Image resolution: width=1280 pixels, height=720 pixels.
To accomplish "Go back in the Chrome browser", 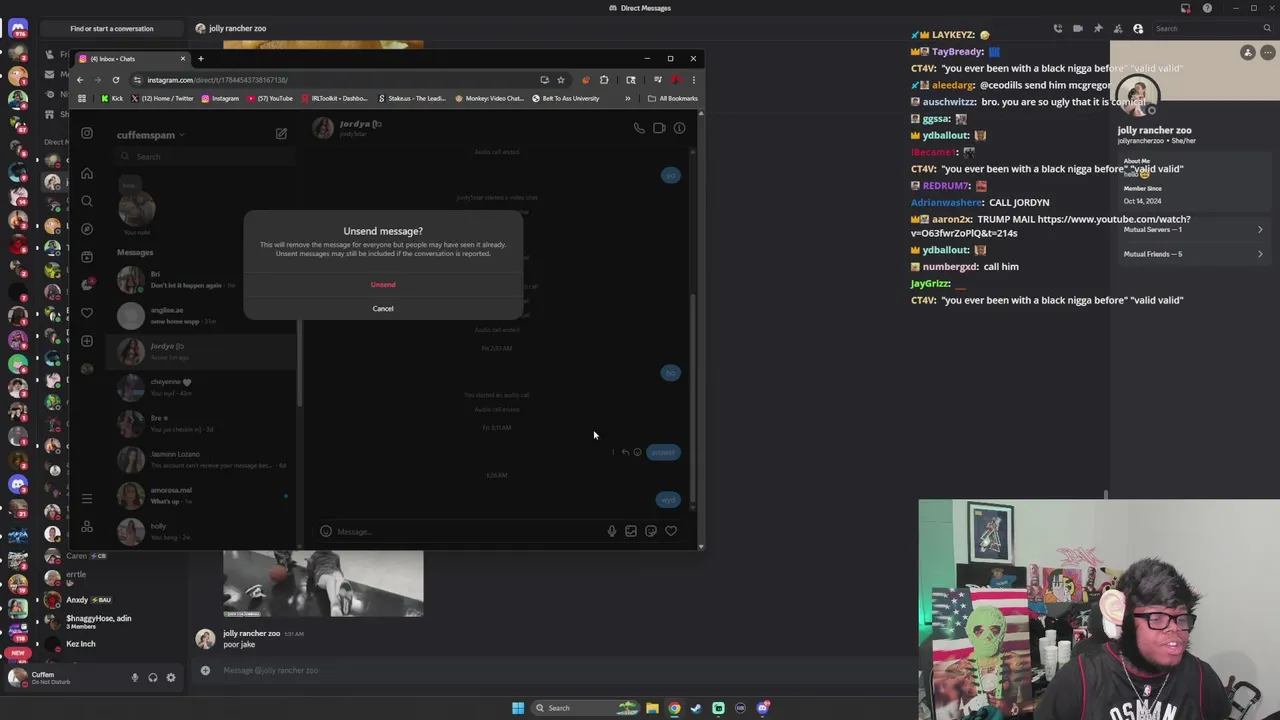I will point(80,80).
